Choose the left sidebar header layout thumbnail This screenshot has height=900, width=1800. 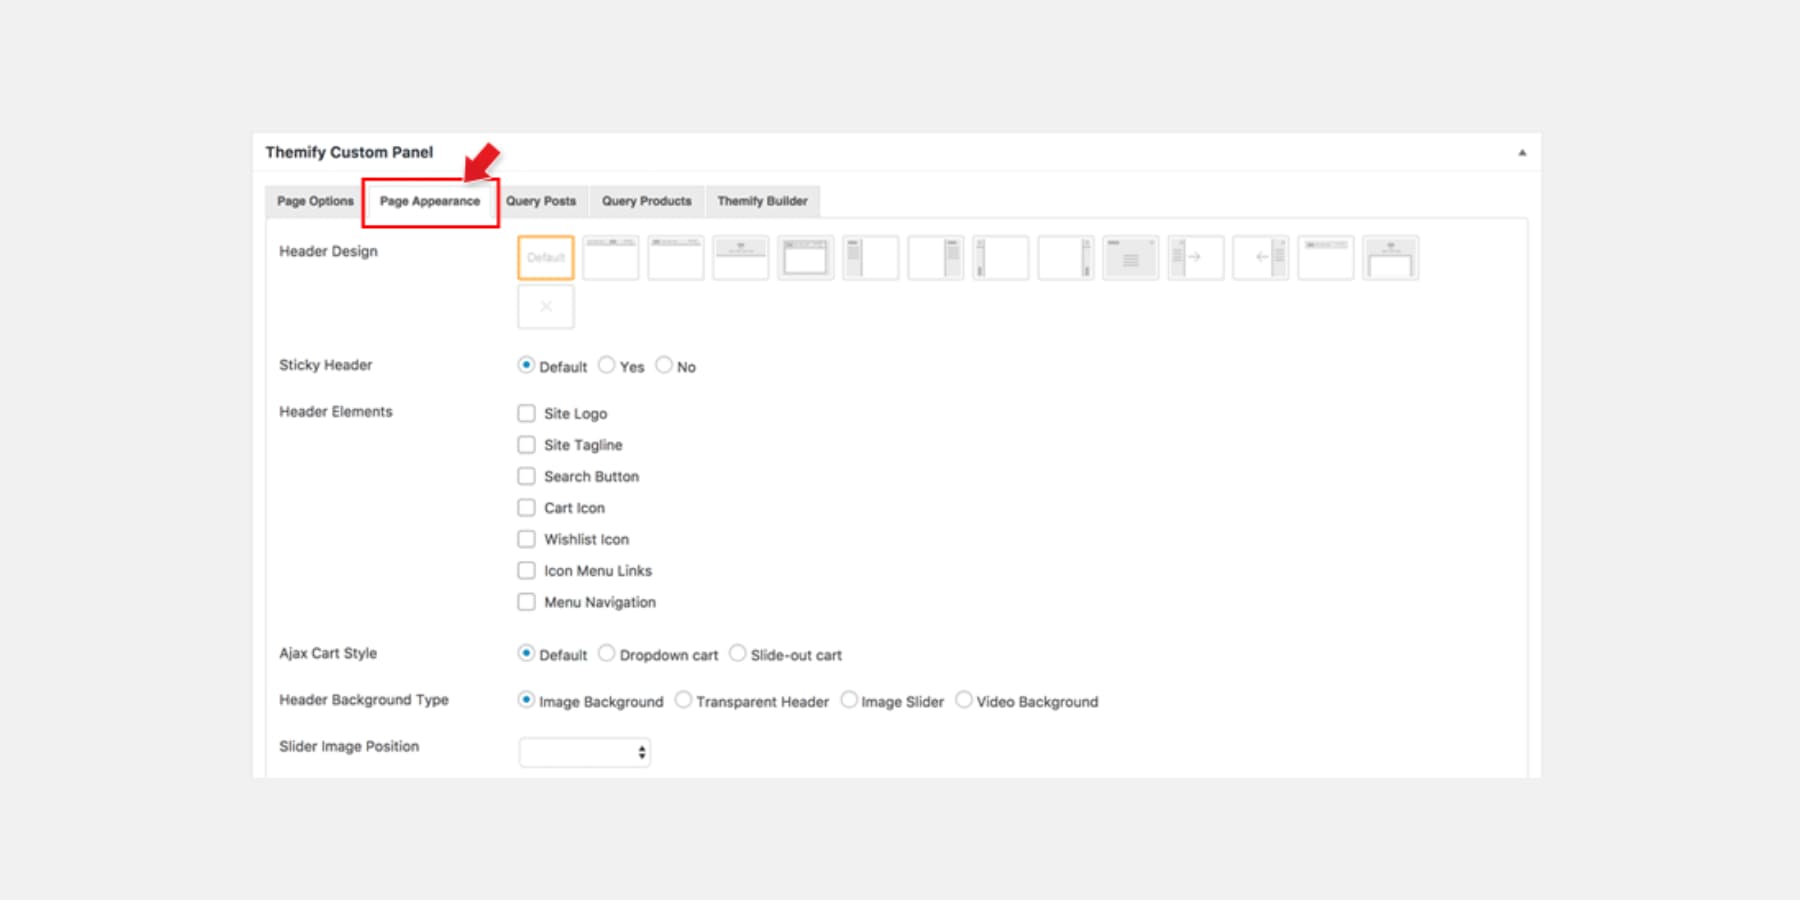click(x=870, y=257)
